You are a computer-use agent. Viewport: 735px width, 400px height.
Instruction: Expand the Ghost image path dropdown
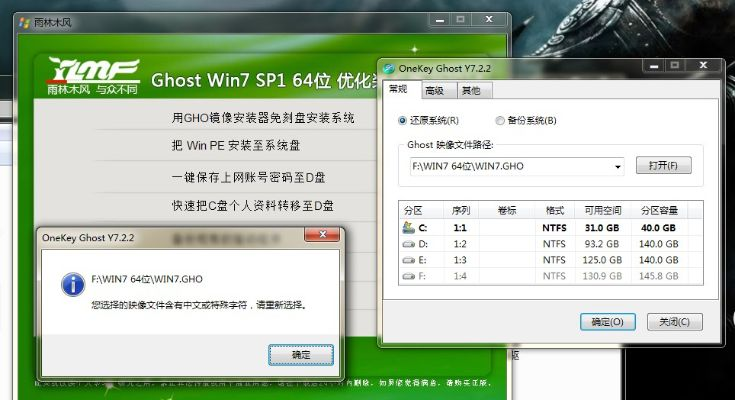[x=618, y=166]
